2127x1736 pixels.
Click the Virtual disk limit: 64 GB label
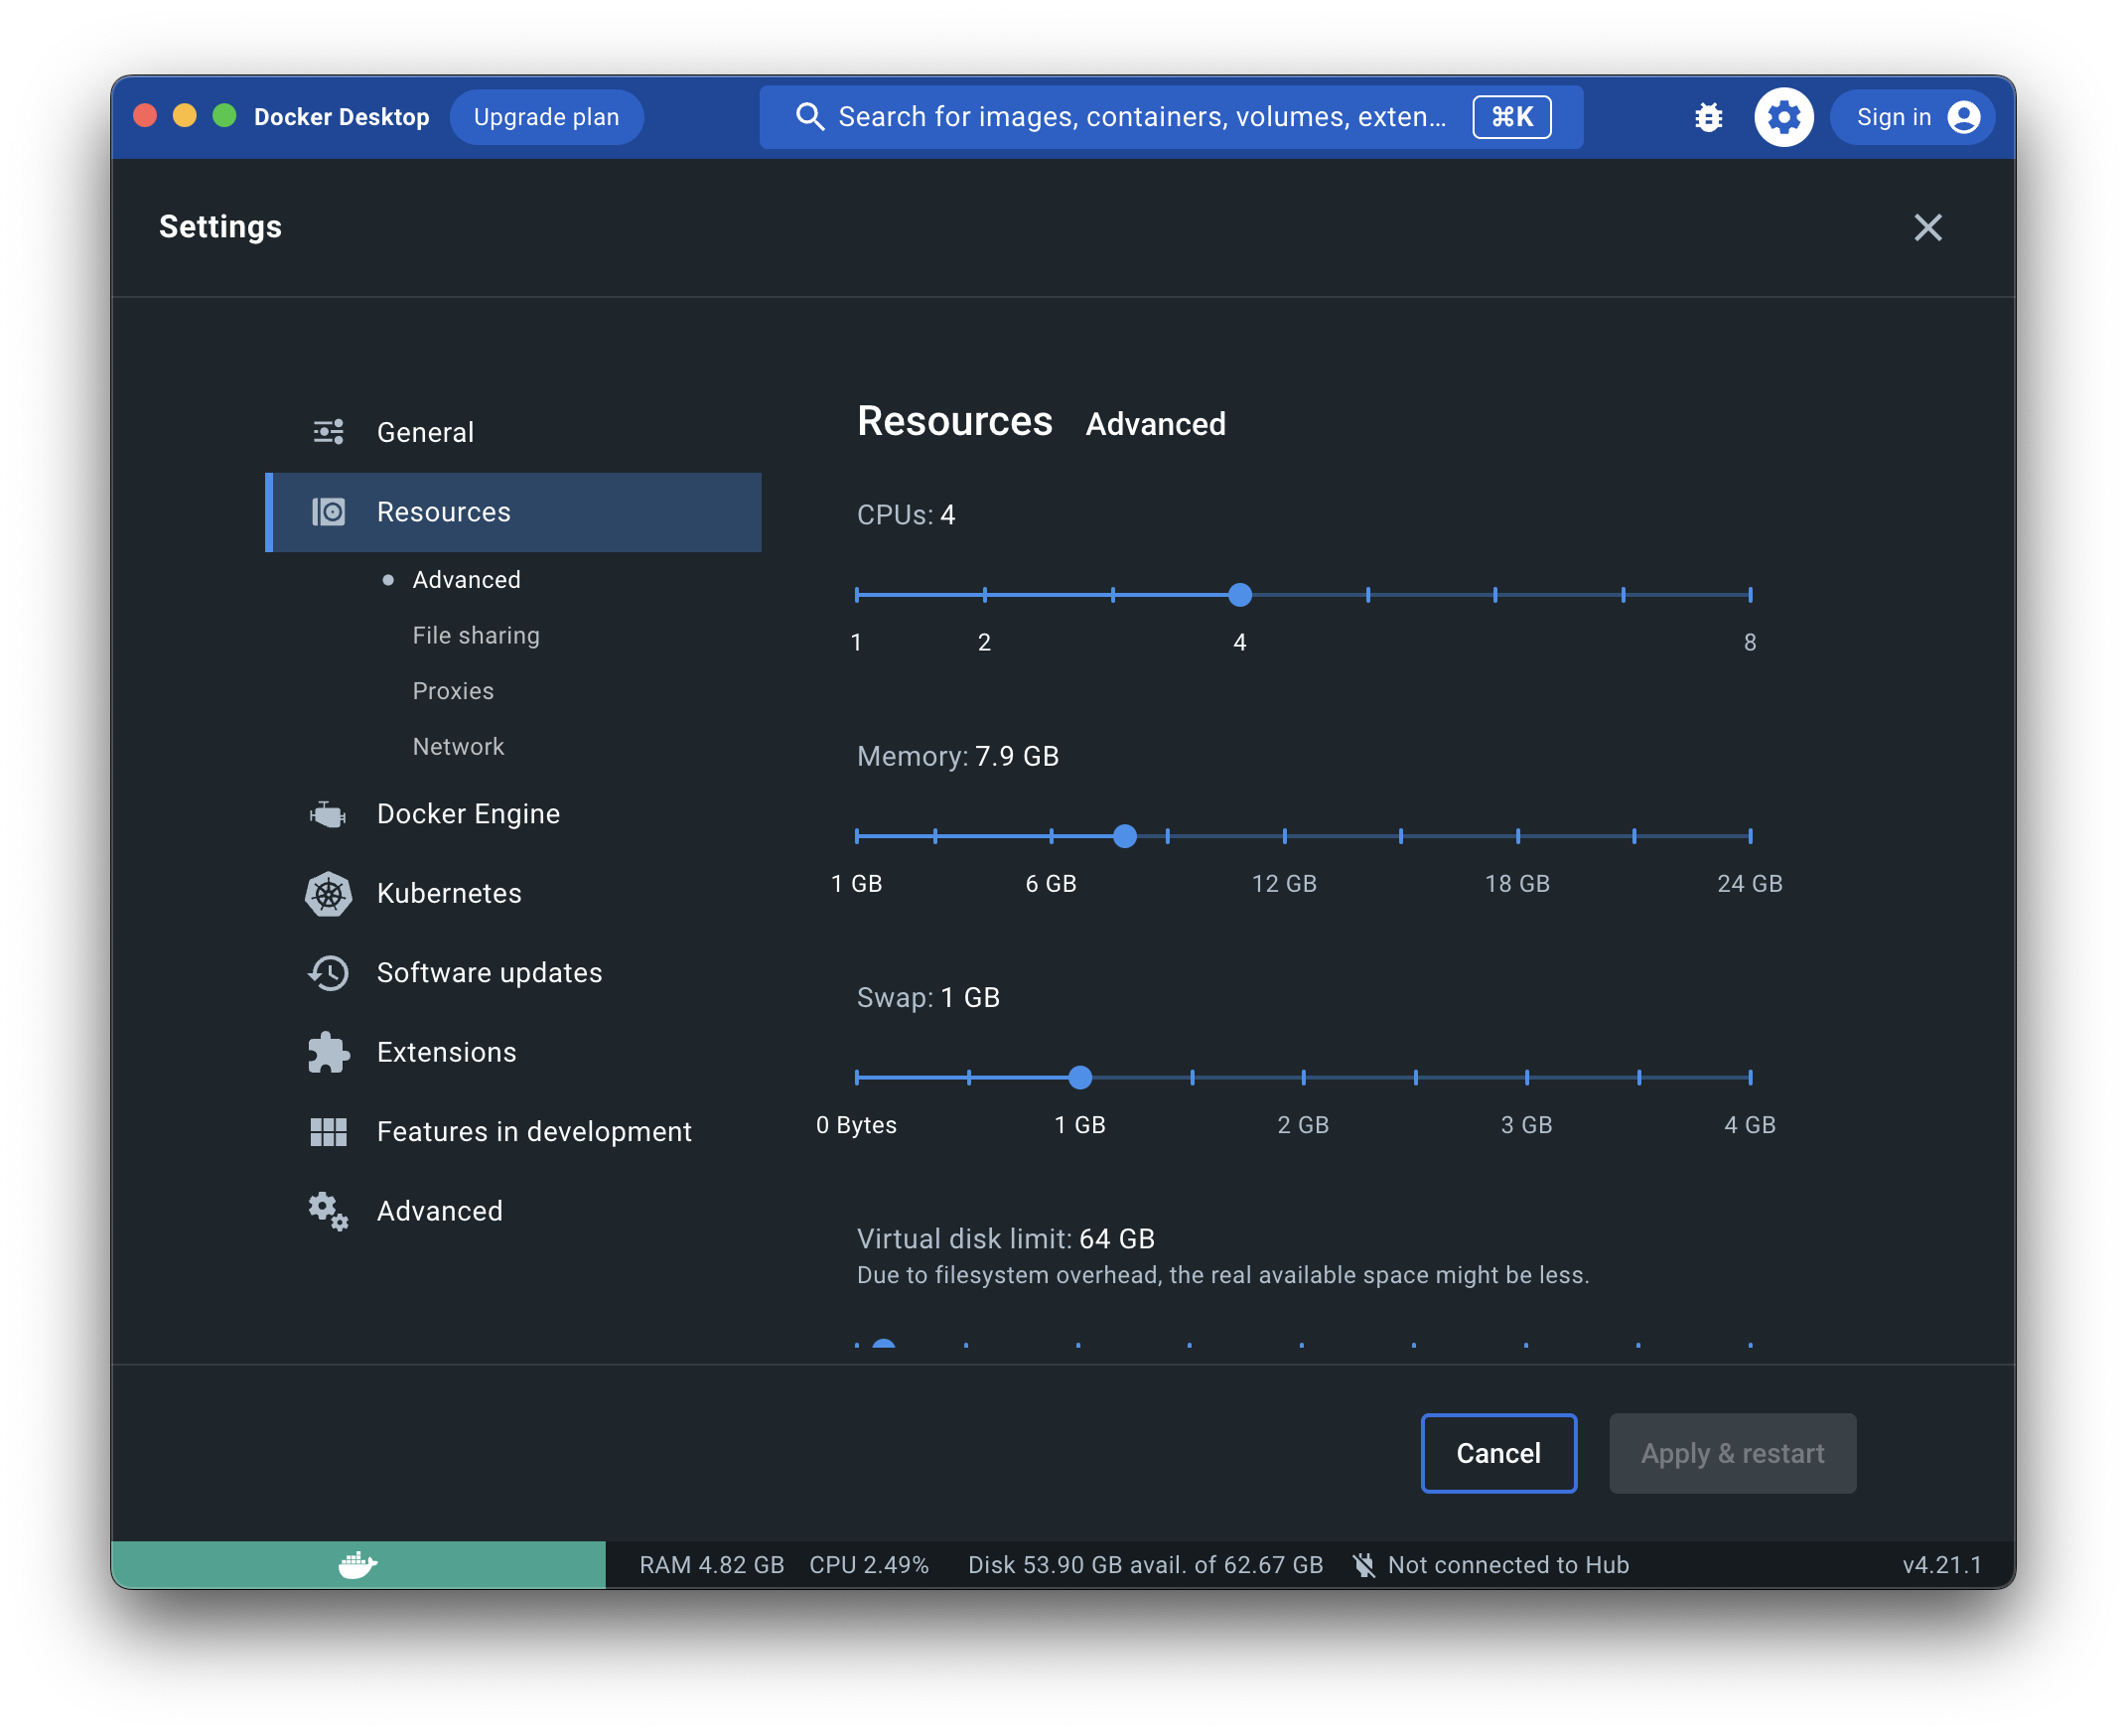pyautogui.click(x=1005, y=1239)
